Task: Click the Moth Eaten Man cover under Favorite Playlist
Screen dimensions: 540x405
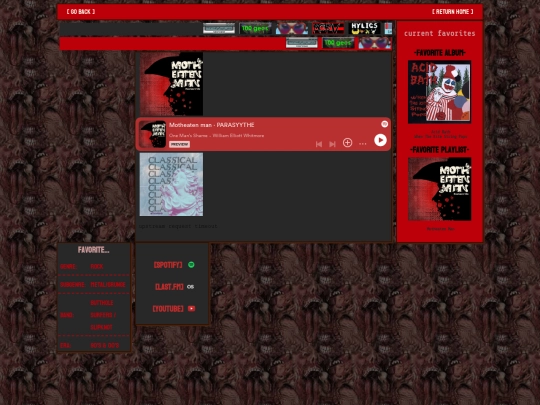Action: click(439, 189)
